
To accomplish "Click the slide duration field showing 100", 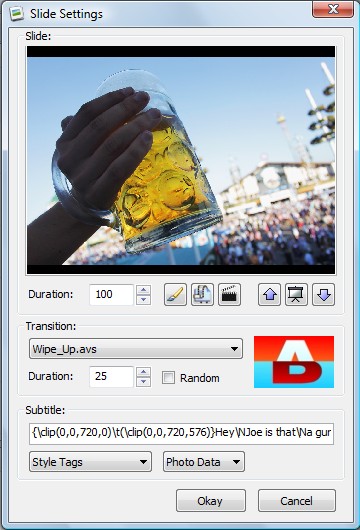I will click(112, 294).
